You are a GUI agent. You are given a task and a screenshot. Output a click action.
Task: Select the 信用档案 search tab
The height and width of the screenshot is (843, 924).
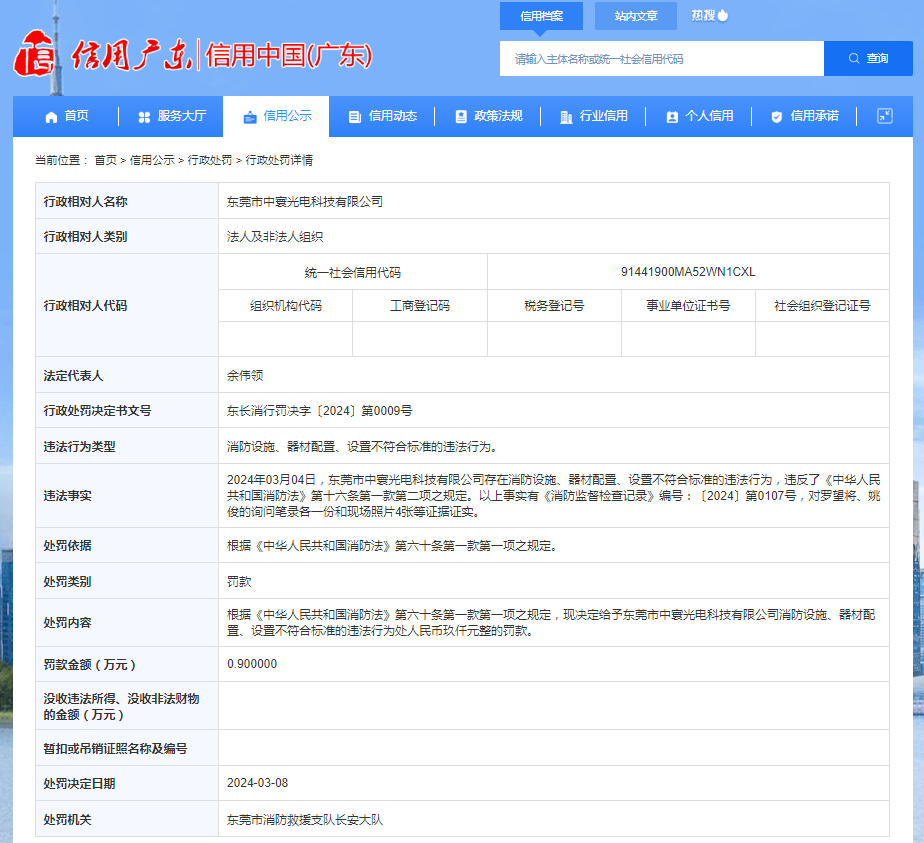[541, 16]
